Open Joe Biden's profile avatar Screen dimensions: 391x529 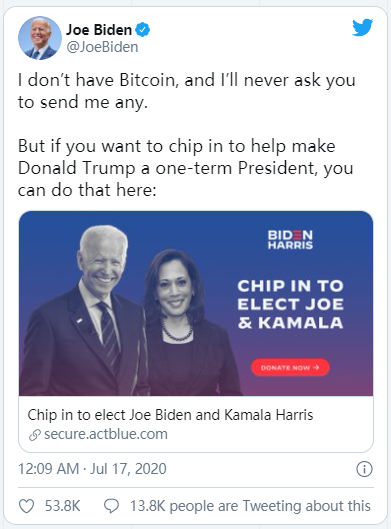[40, 38]
